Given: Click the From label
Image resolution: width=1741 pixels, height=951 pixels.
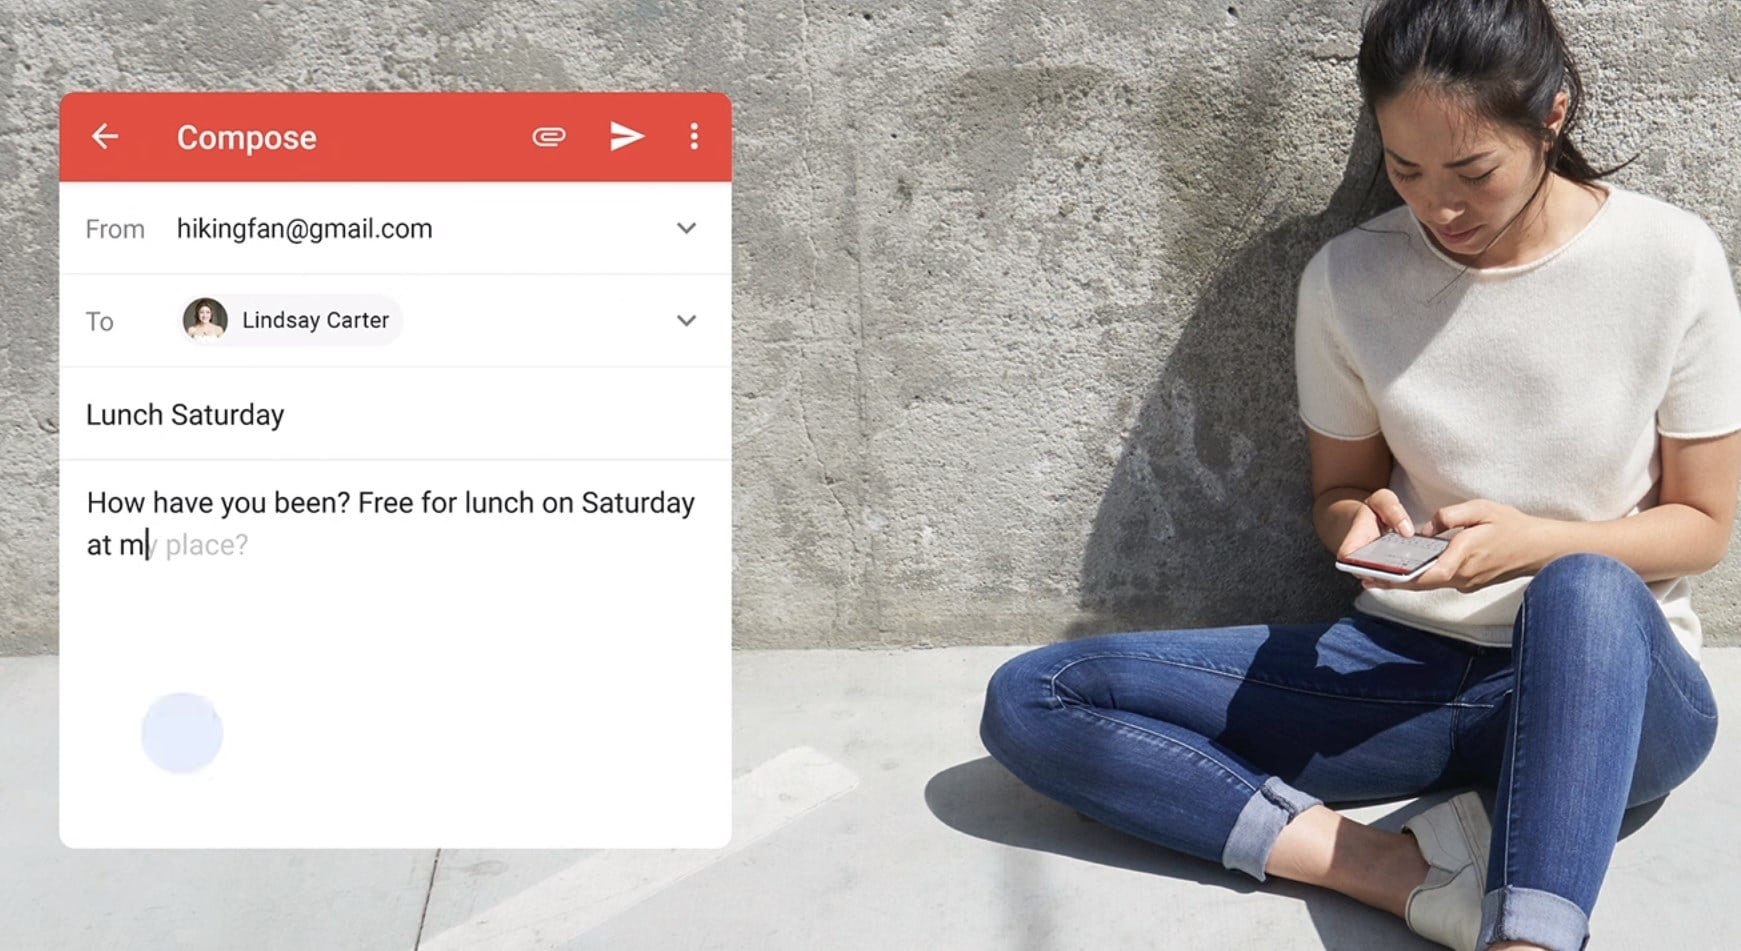Looking at the screenshot, I should click(x=115, y=229).
